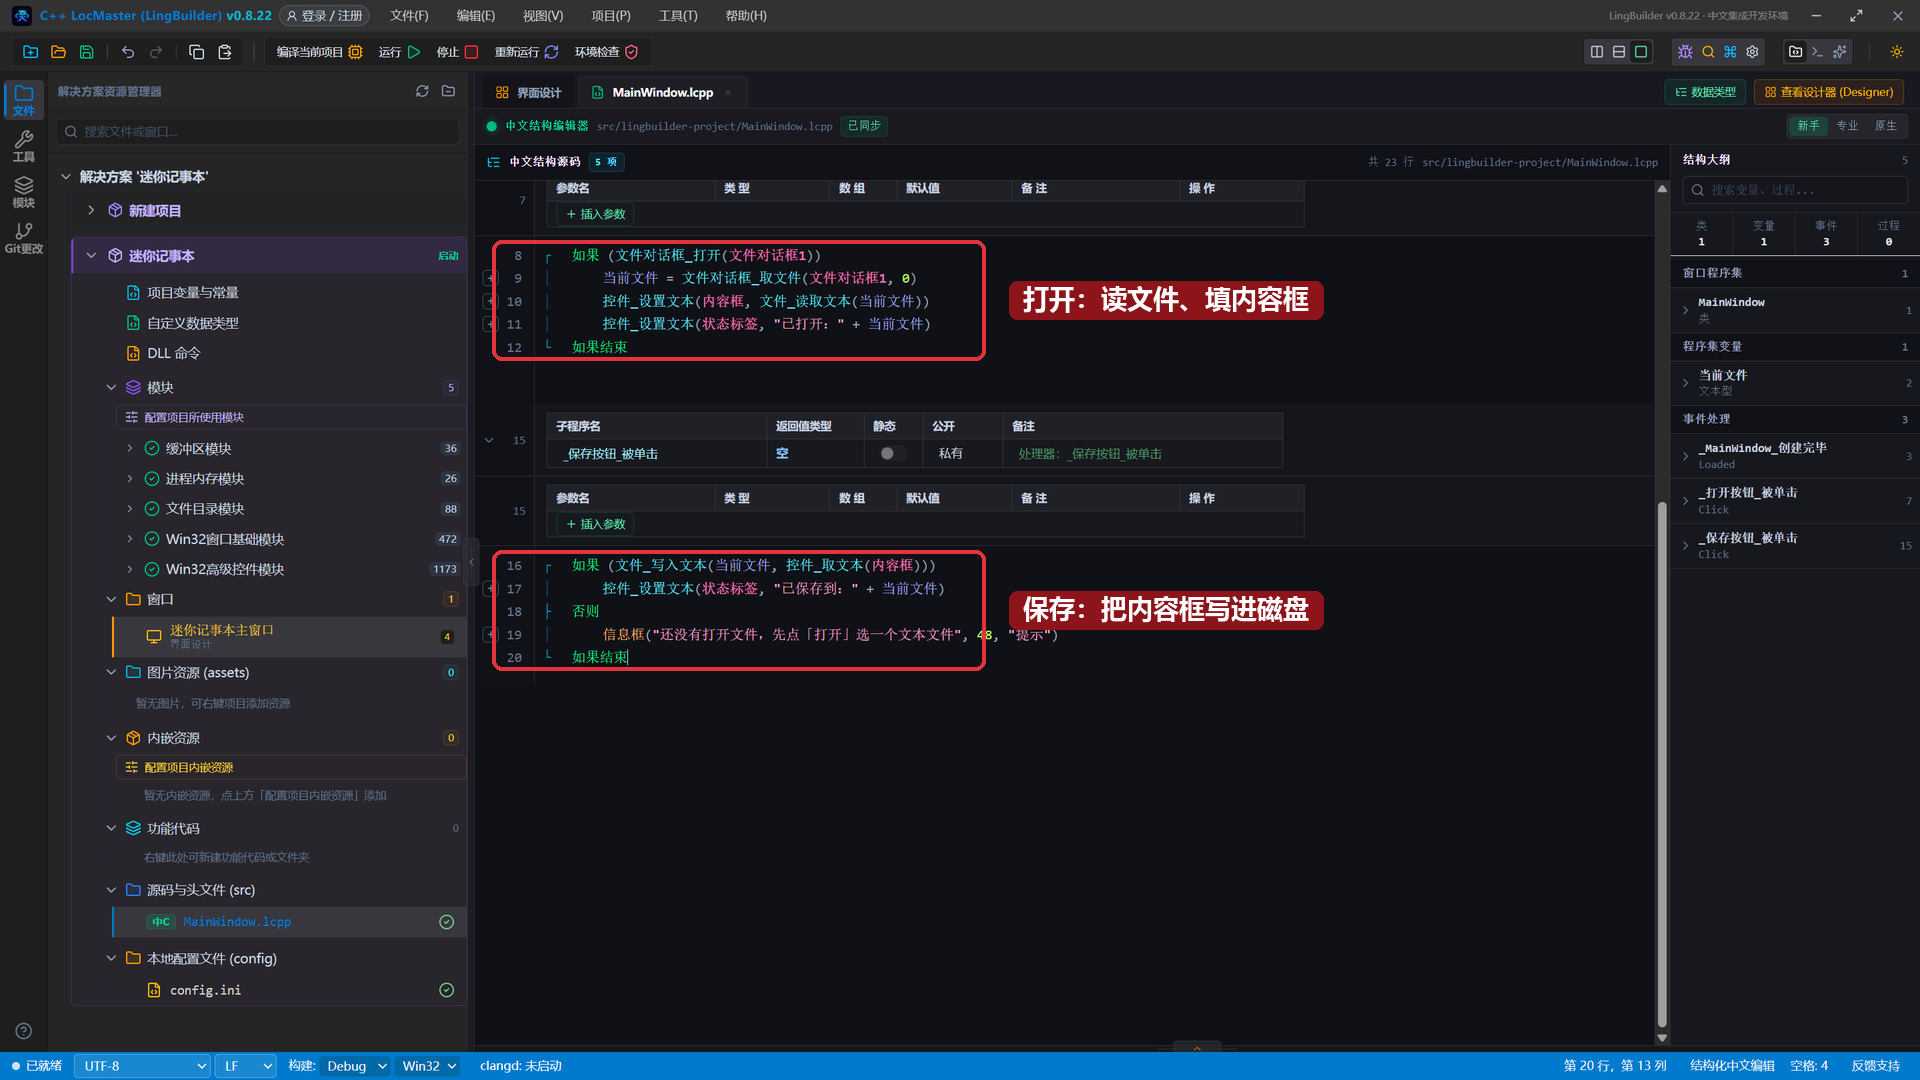1920x1080 pixels.
Task: Open the yellow magnifier search tool
Action: (x=1708, y=52)
